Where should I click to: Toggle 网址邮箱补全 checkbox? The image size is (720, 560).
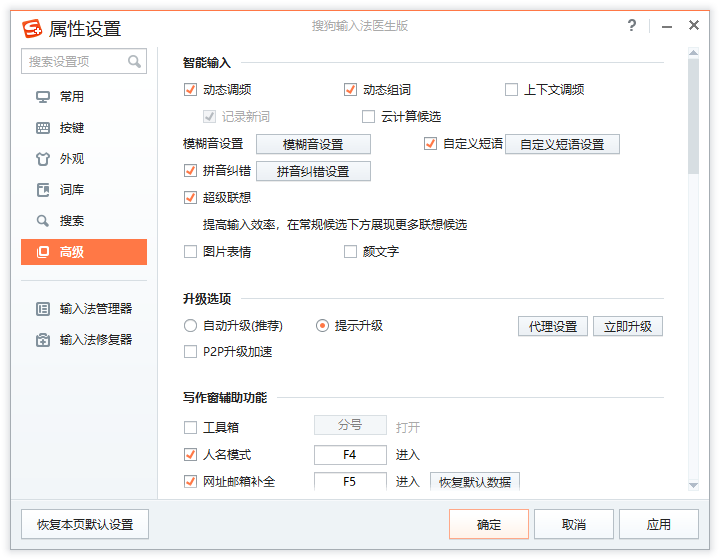point(190,482)
